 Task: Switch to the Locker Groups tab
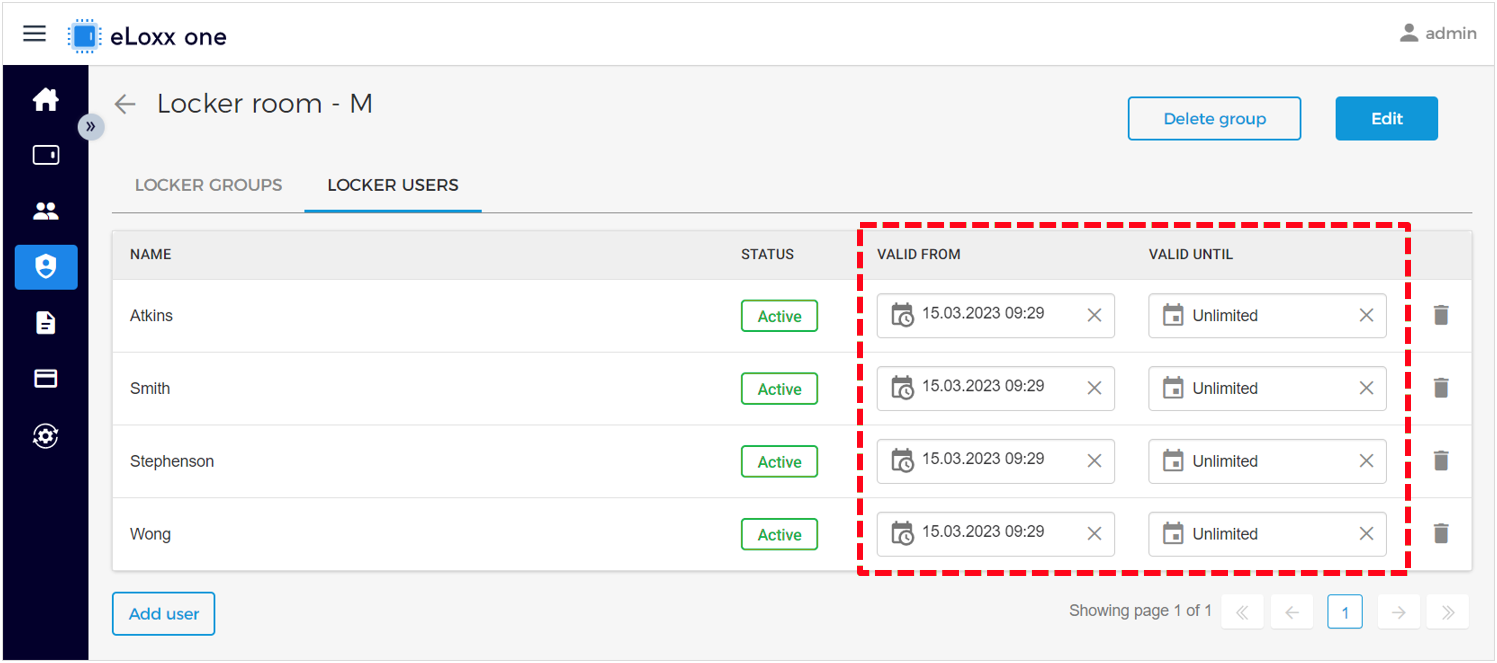tap(208, 185)
